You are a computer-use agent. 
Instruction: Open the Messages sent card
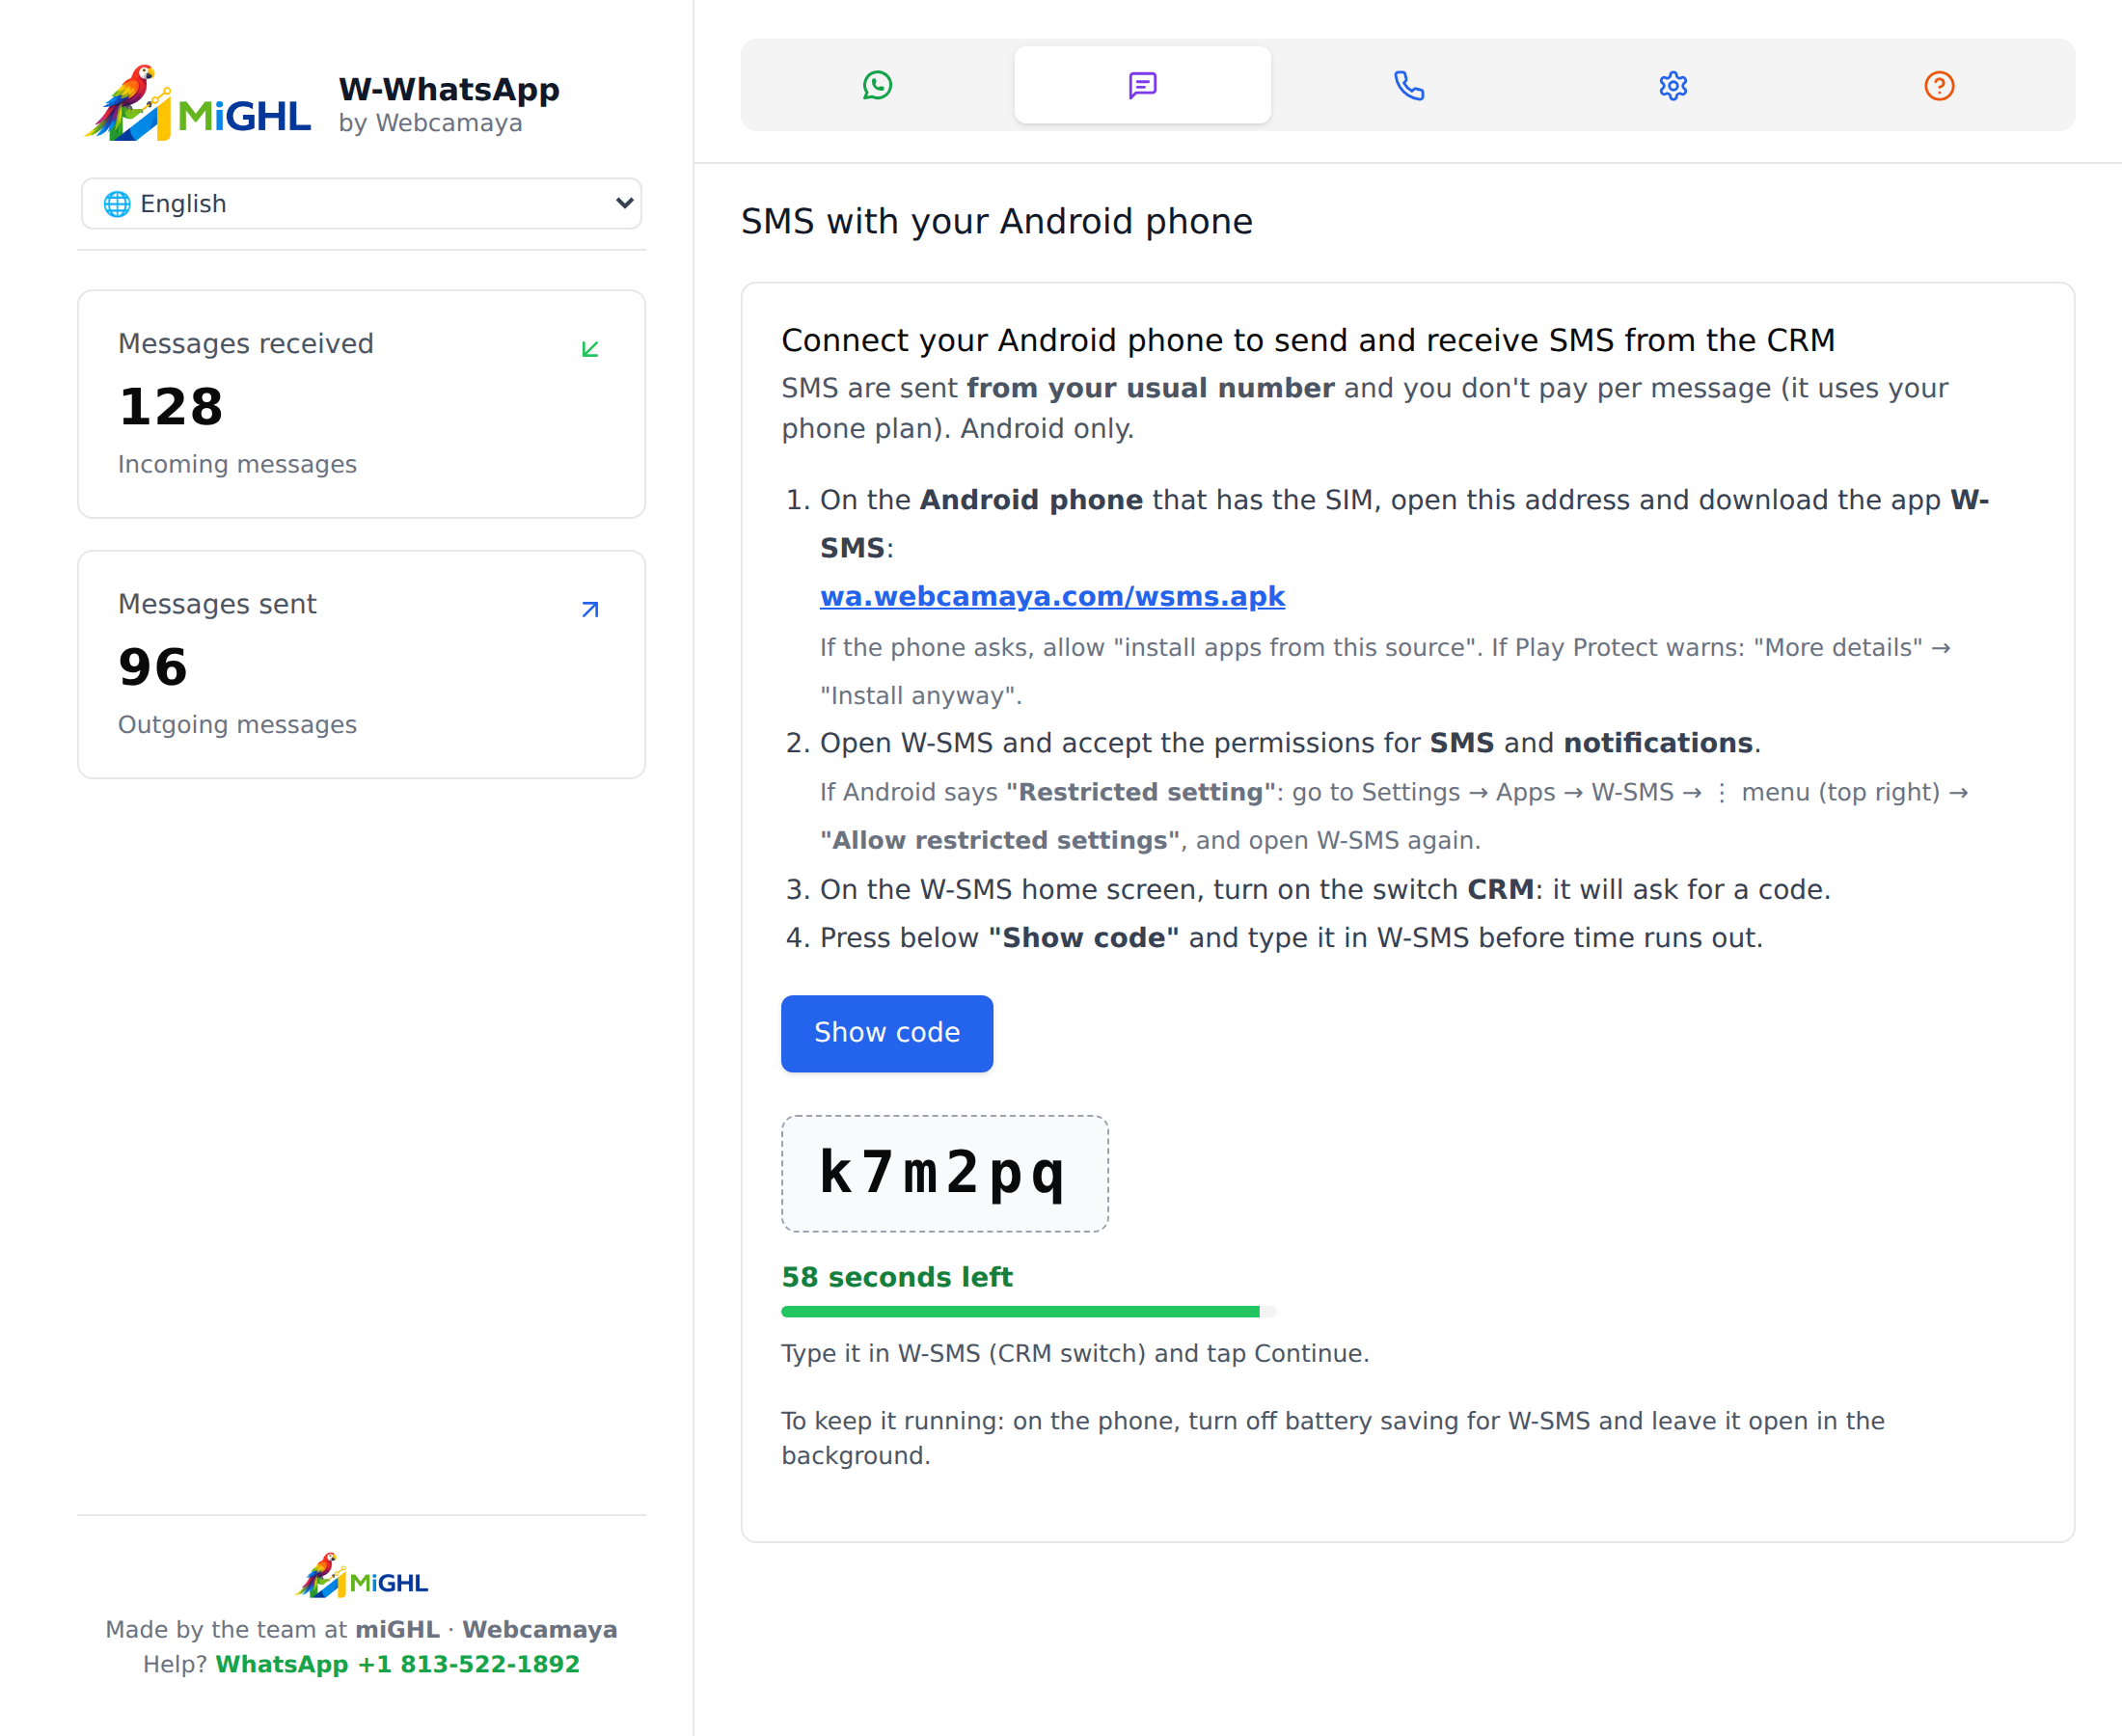tap(361, 664)
